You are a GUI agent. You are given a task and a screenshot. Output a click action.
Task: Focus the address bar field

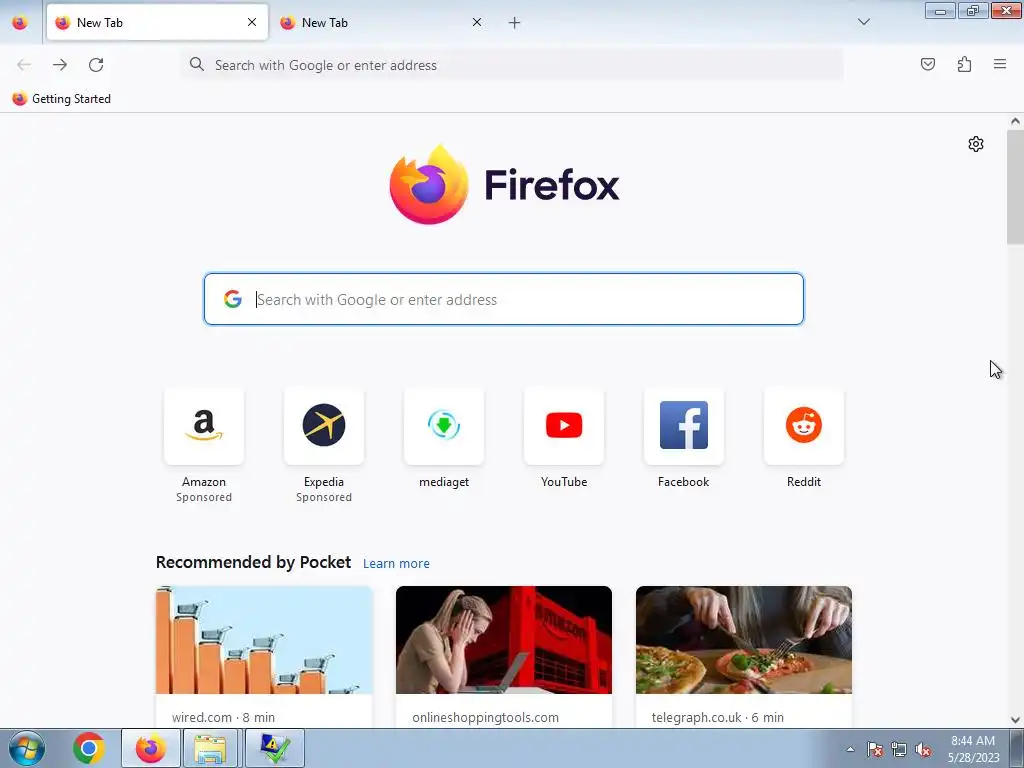click(511, 65)
